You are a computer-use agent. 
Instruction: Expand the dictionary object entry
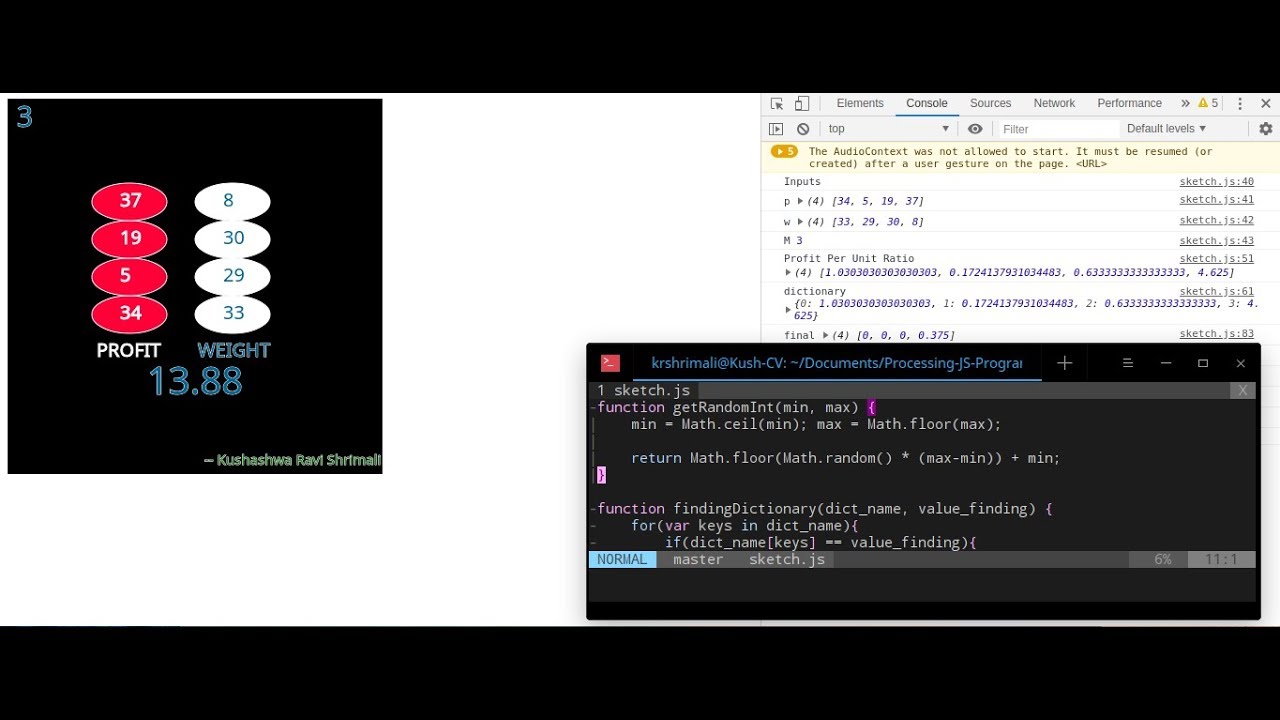click(x=788, y=310)
